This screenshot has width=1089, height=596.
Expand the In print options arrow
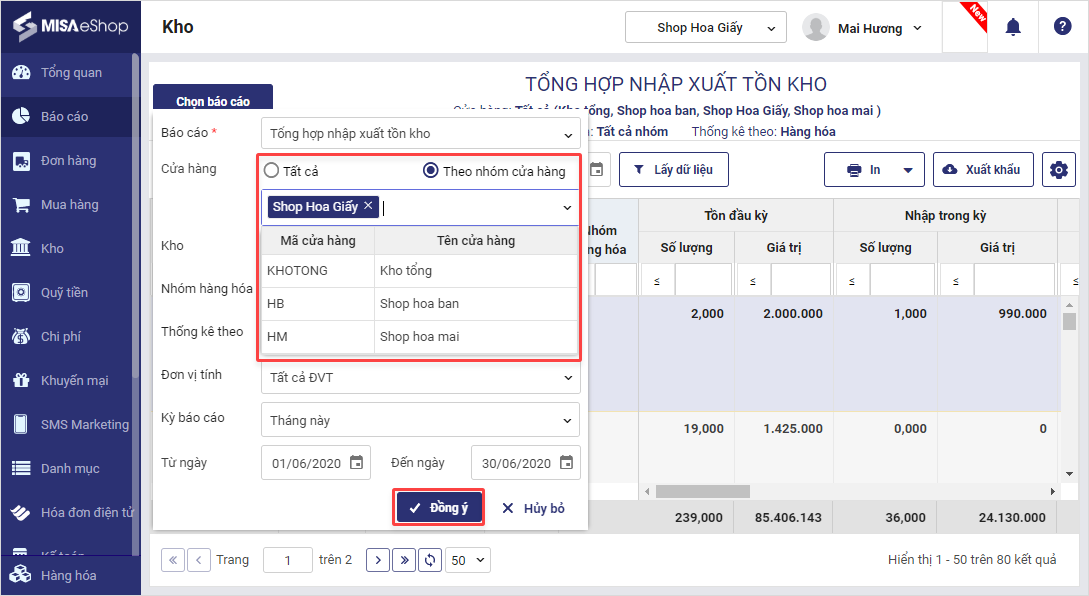click(907, 170)
